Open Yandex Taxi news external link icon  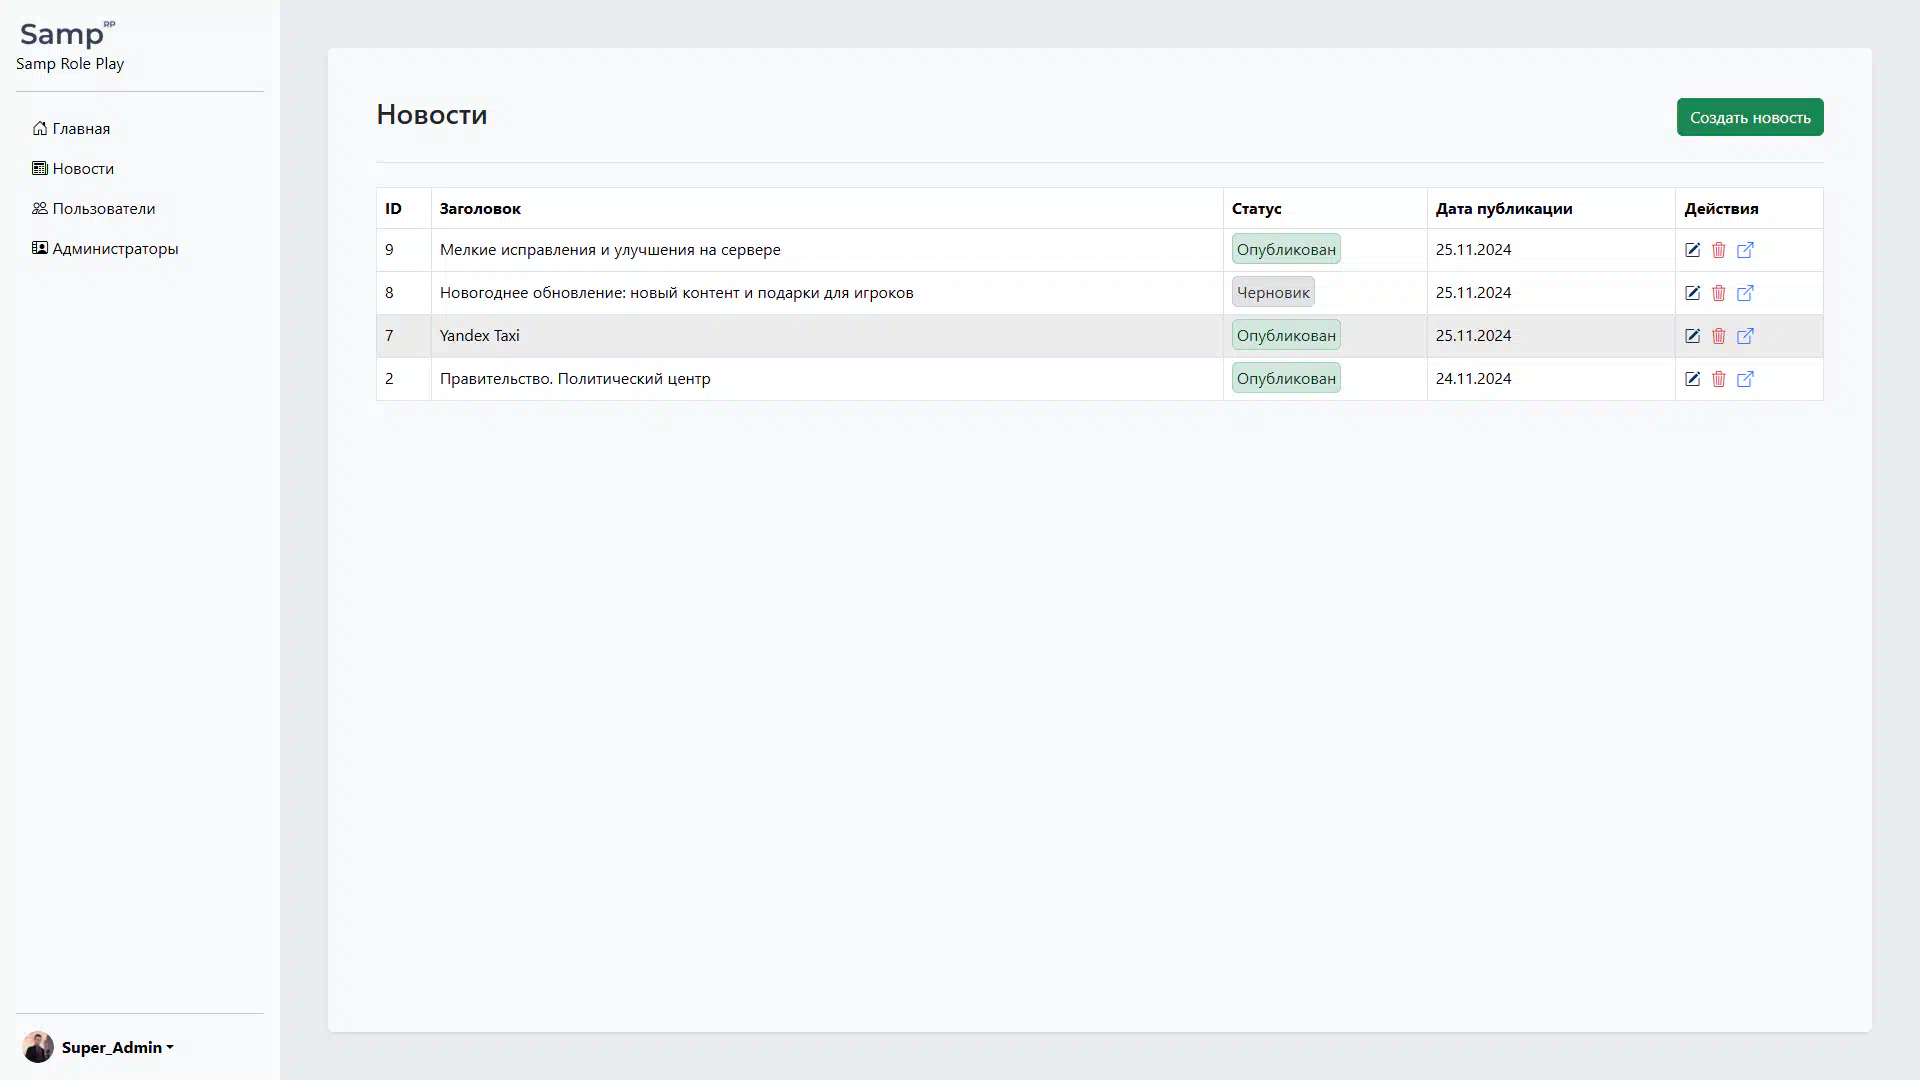(x=1745, y=336)
